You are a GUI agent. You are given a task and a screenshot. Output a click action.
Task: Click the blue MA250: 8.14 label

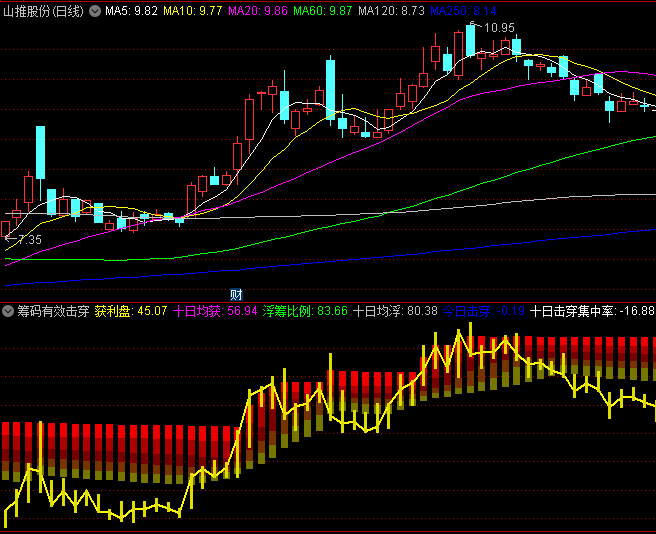(463, 11)
